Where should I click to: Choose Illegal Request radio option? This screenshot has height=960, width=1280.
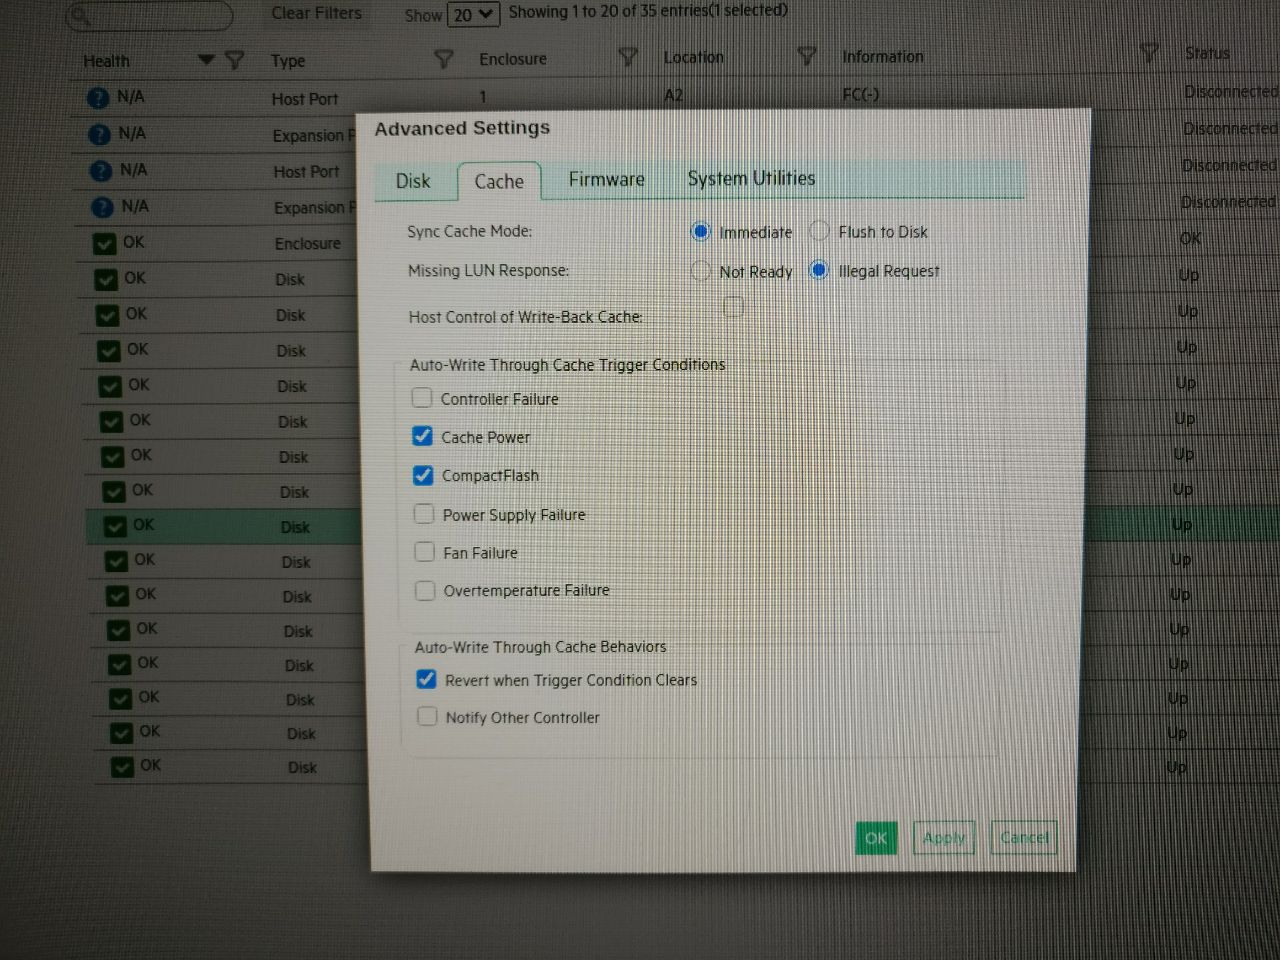click(819, 270)
